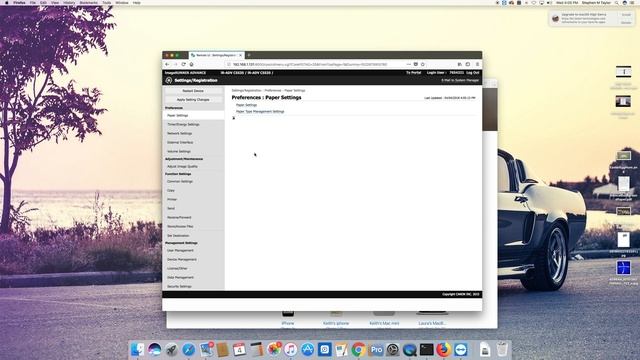Close the Remote UI browser tab
The width and height of the screenshot is (640, 360).
[x=241, y=55]
